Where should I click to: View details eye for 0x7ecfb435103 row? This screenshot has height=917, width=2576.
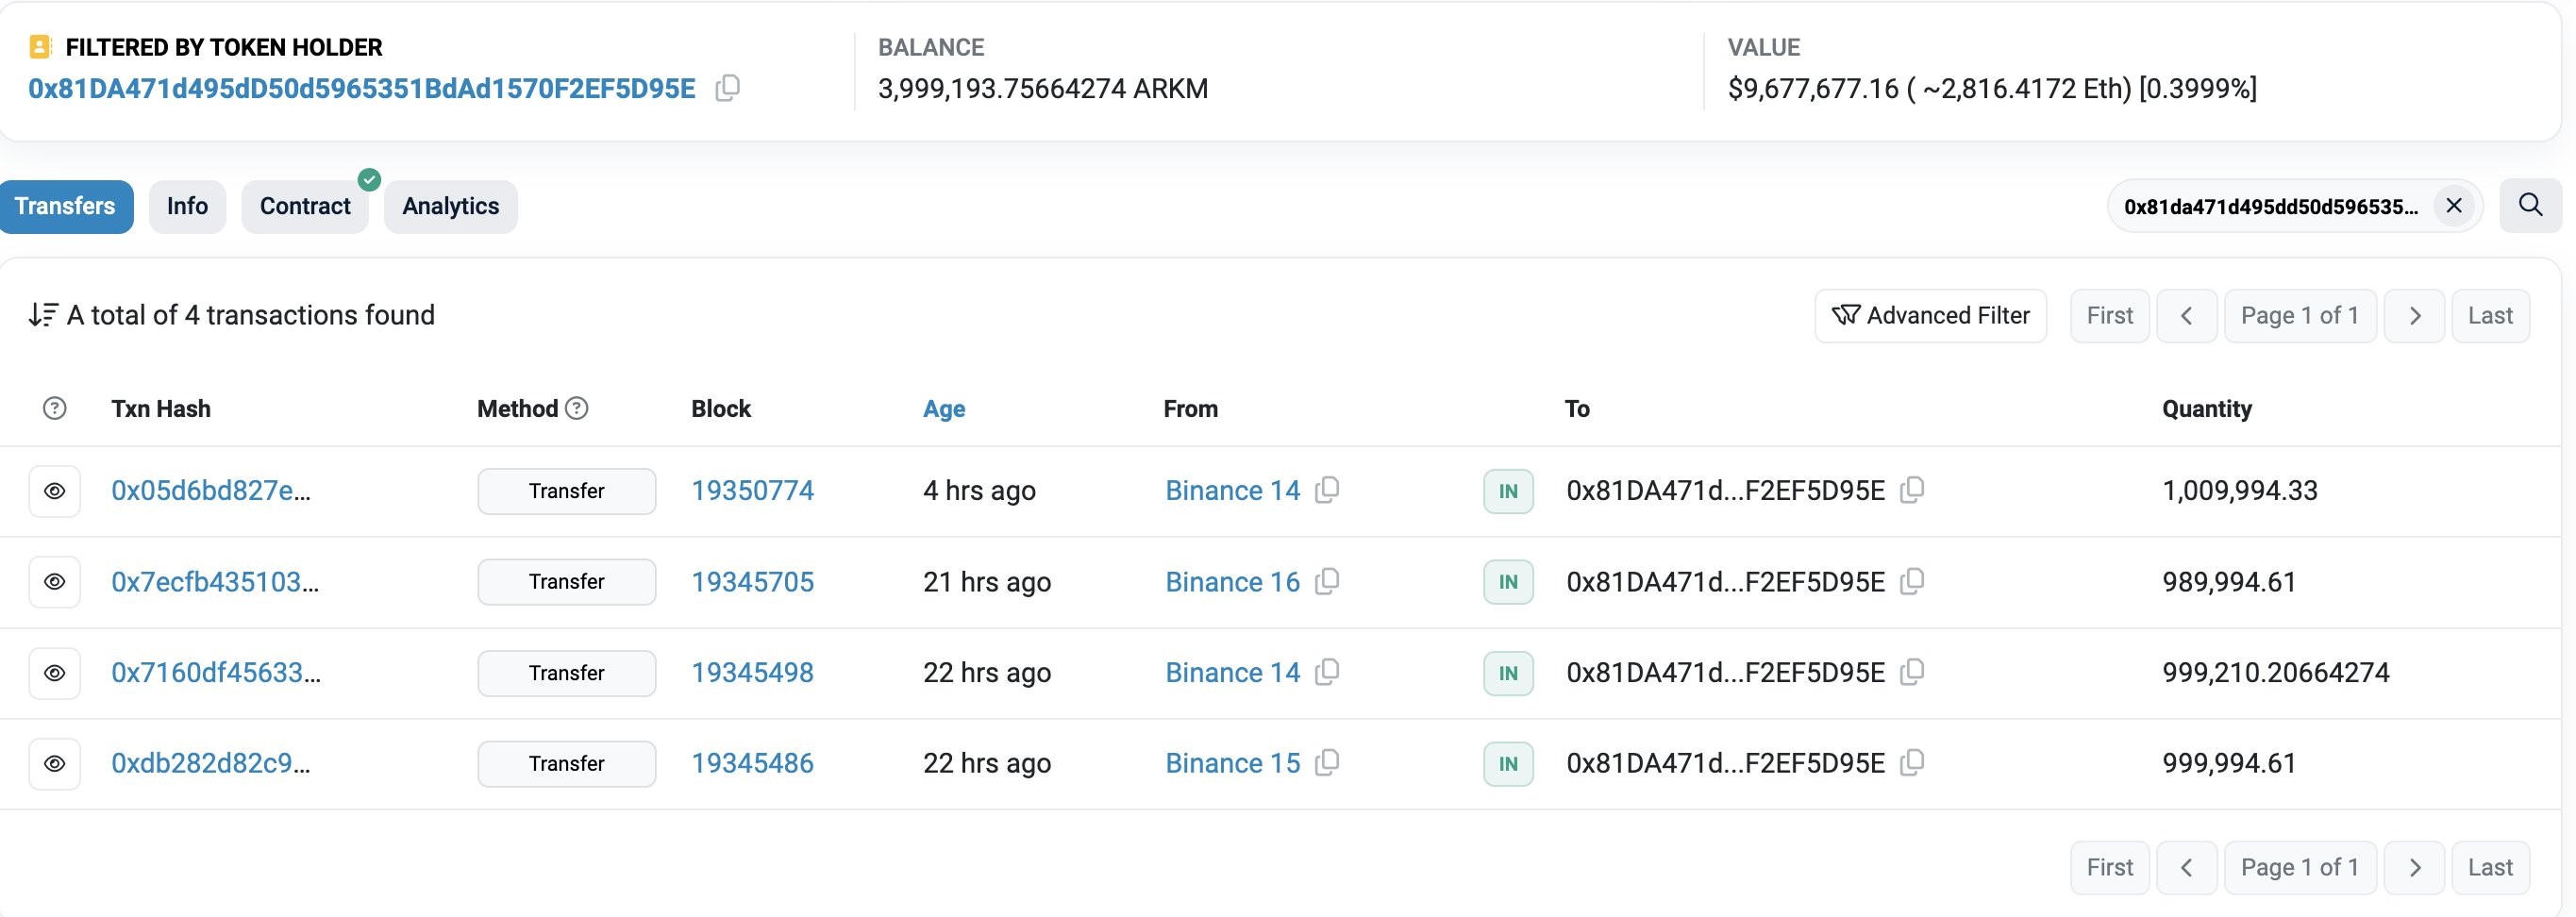point(55,582)
